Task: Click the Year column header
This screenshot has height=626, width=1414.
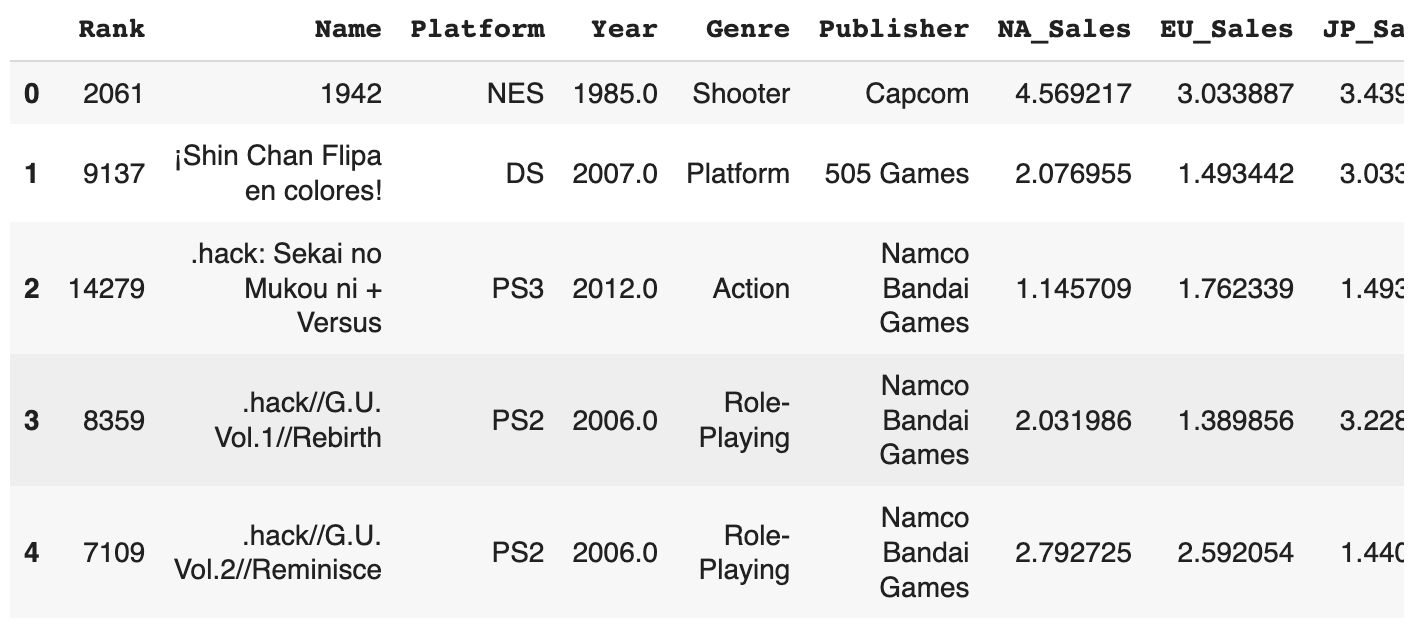Action: tap(623, 29)
